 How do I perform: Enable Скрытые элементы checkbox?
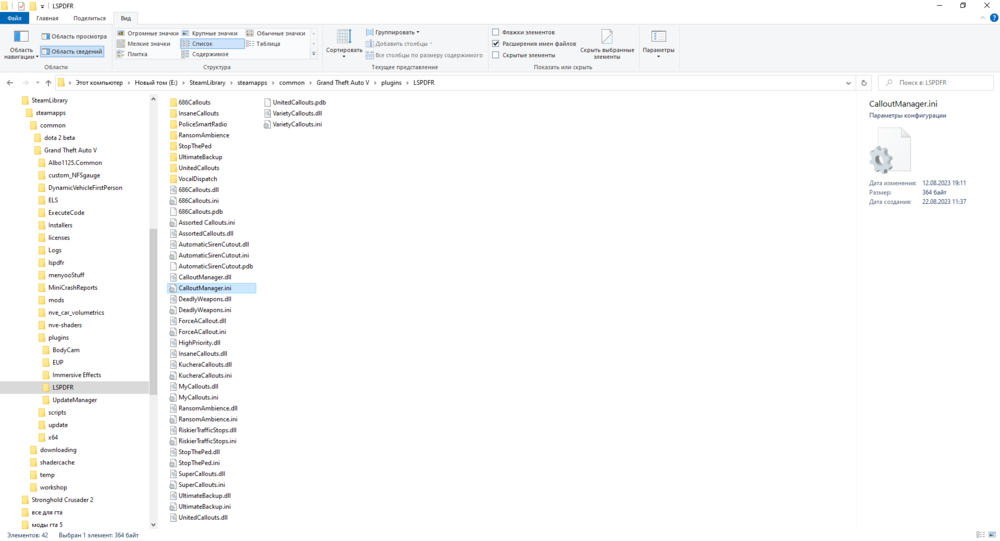point(496,55)
